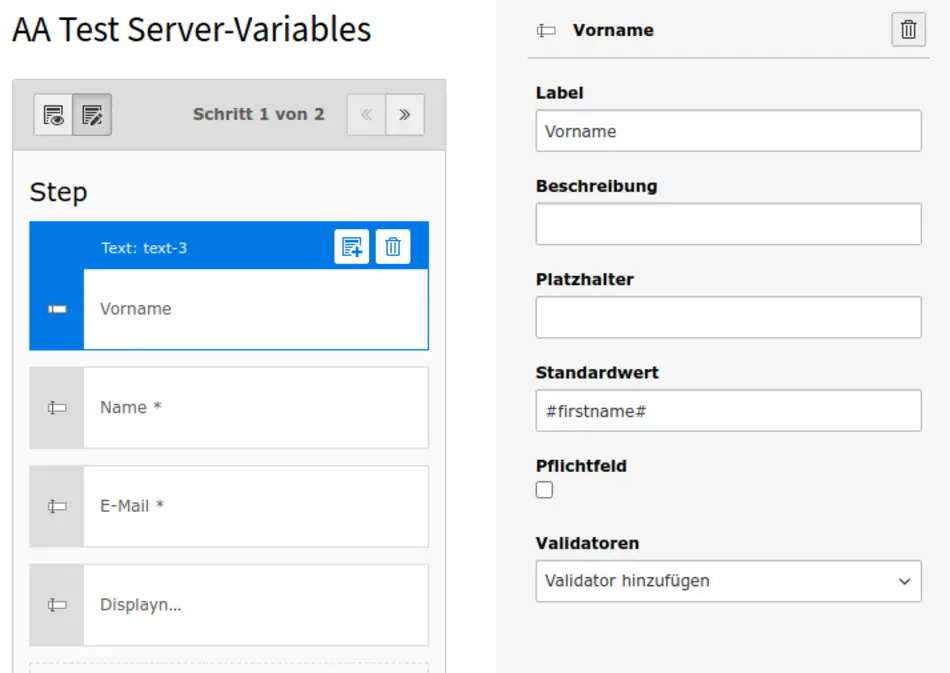Select the form edit mode icon
The height and width of the screenshot is (673, 950).
[x=92, y=115]
